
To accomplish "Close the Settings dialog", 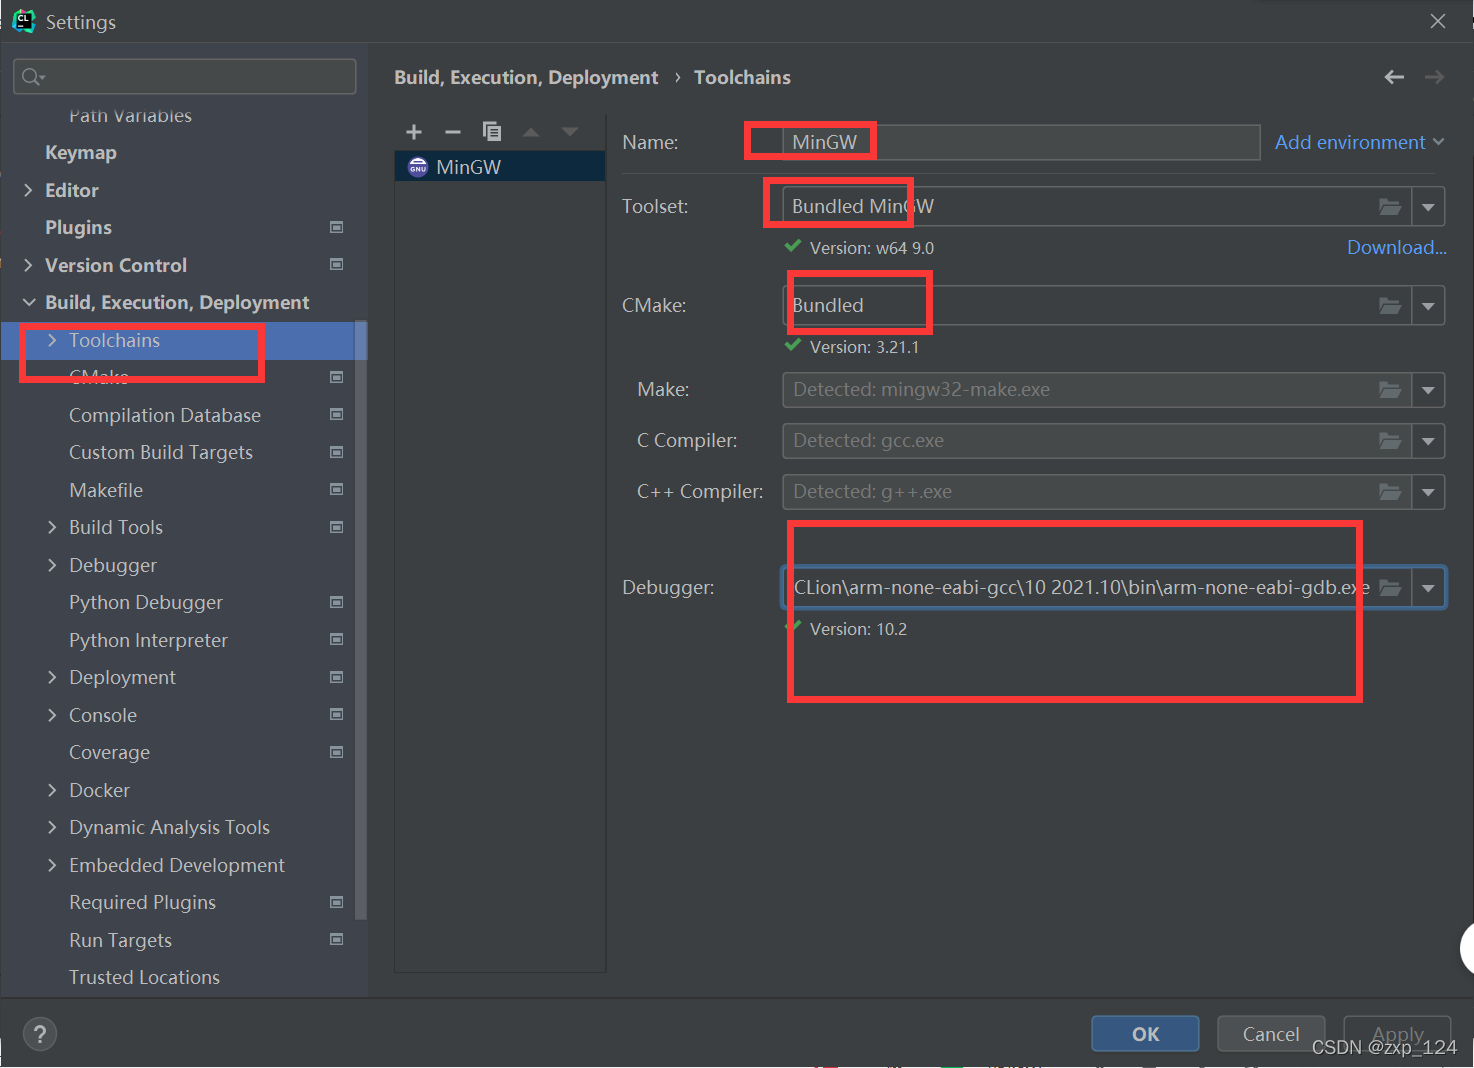I will point(1438,21).
